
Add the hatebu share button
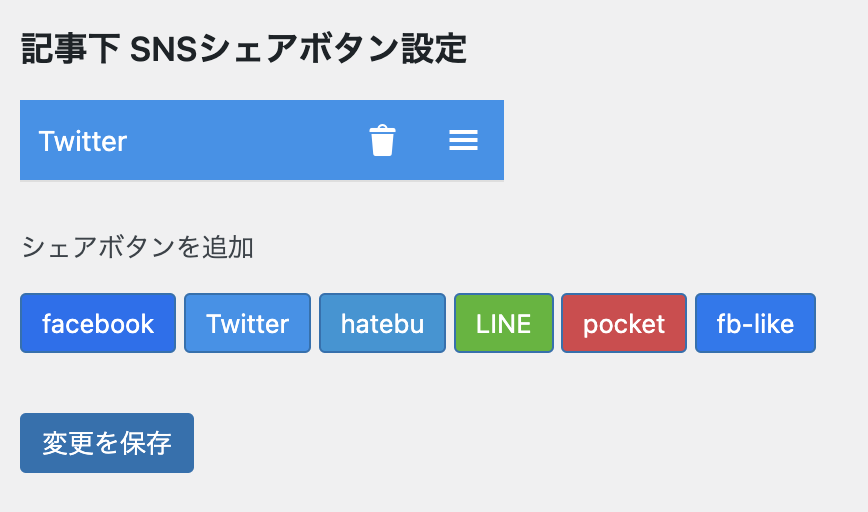point(382,323)
